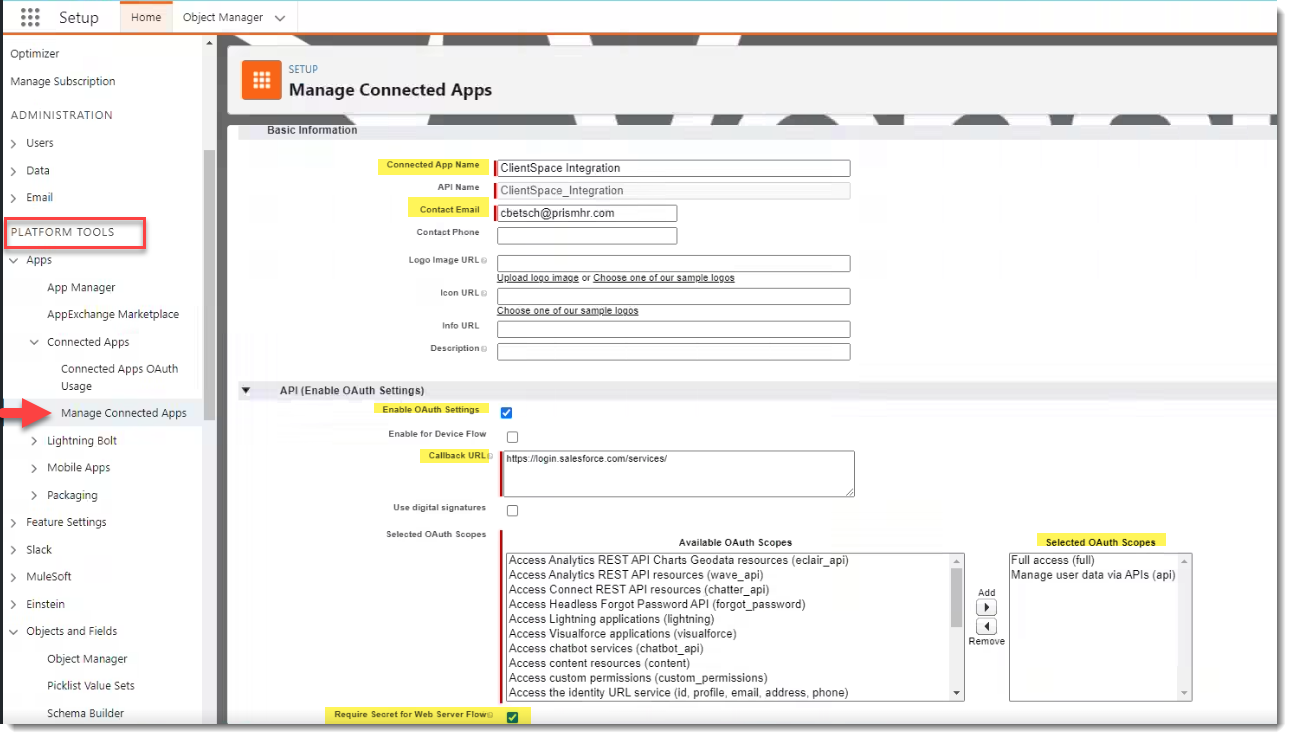Click the orange Setup header icon
This screenshot has width=1292, height=739.
(x=262, y=81)
